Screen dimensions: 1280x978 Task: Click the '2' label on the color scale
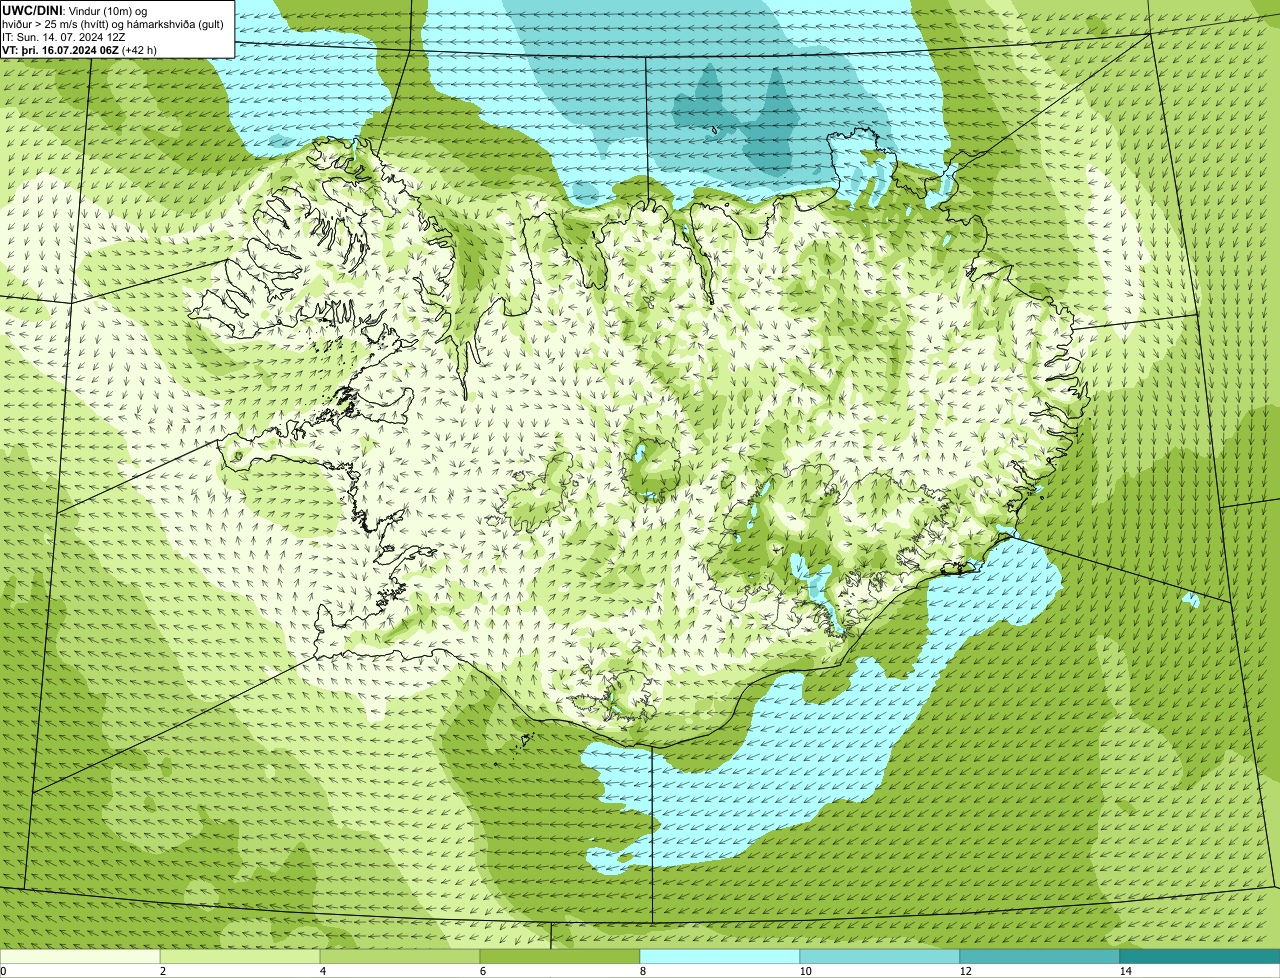161,971
